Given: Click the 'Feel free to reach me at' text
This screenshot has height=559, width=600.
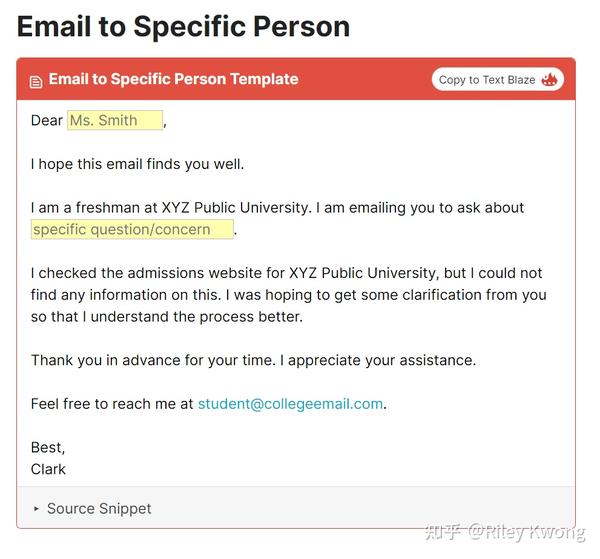Looking at the screenshot, I should point(112,404).
